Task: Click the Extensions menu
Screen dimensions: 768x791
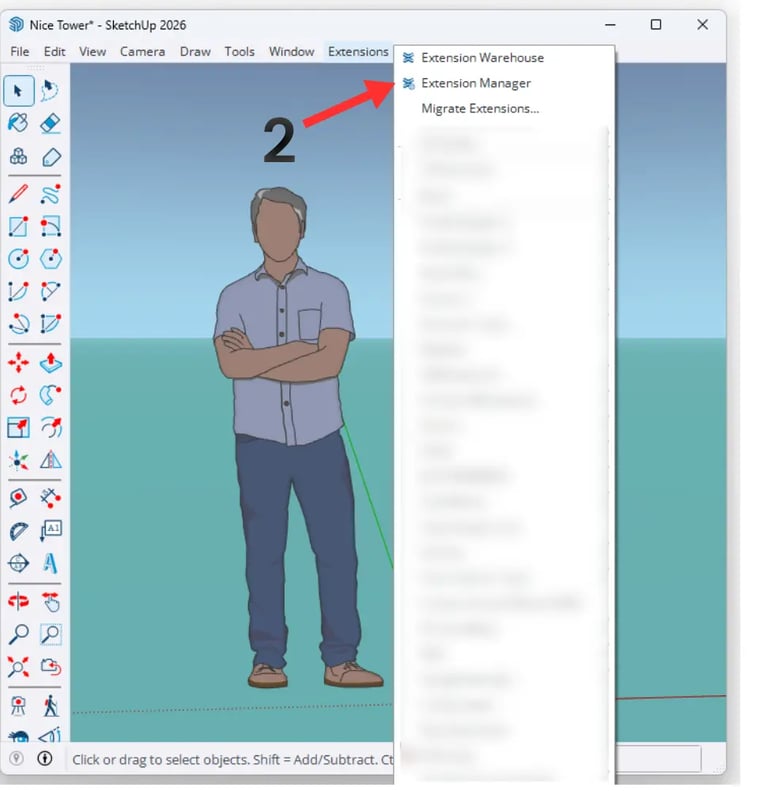Action: [358, 51]
